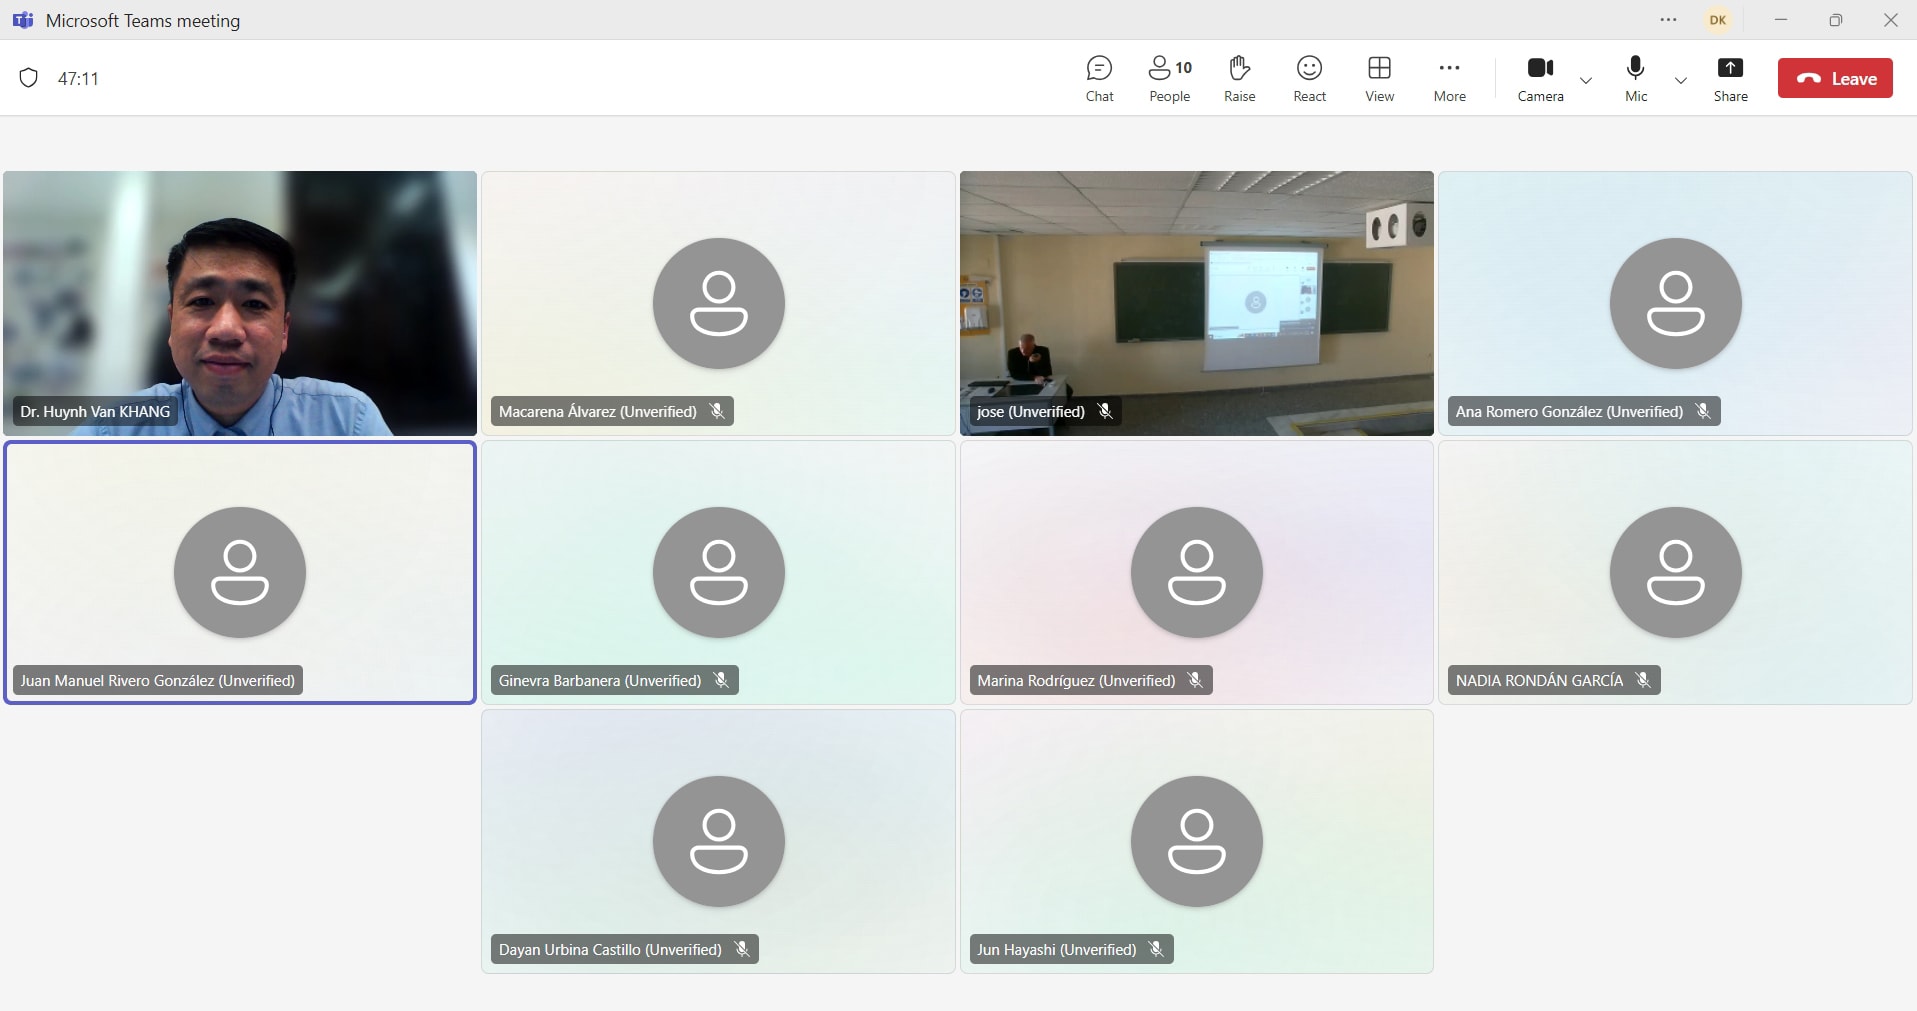Show the People participant list

[x=1169, y=78]
